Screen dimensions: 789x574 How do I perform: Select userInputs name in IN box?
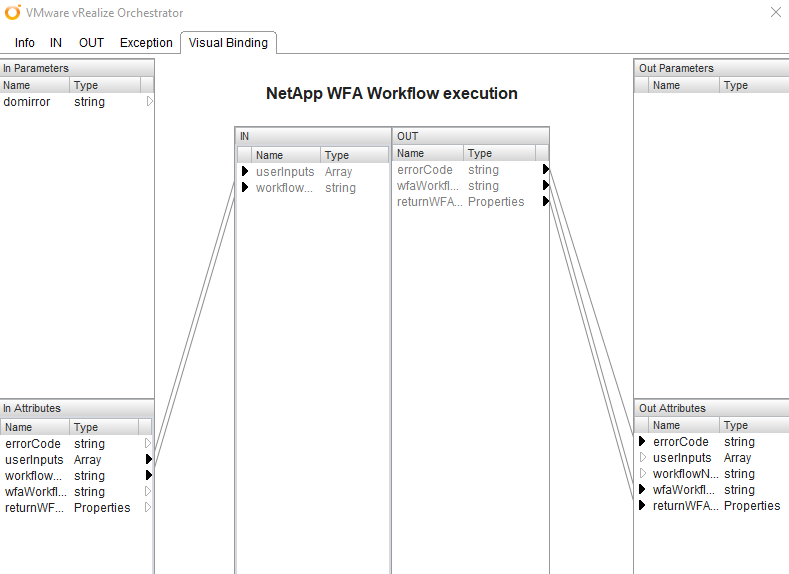tap(285, 172)
